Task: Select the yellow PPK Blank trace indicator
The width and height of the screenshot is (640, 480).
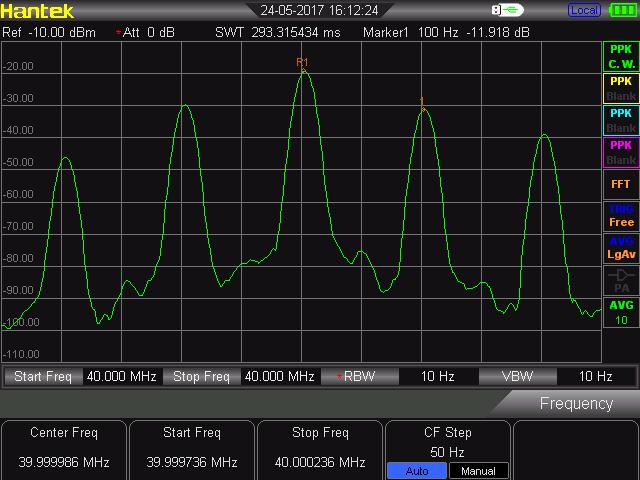Action: click(x=621, y=89)
